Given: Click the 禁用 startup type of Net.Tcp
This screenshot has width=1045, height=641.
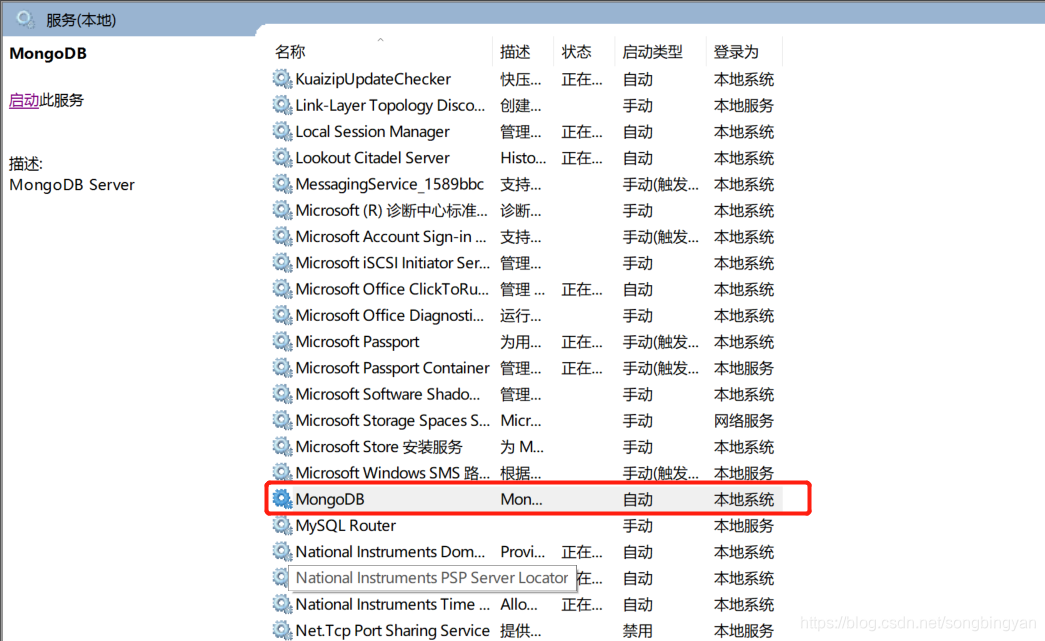Looking at the screenshot, I should [638, 630].
